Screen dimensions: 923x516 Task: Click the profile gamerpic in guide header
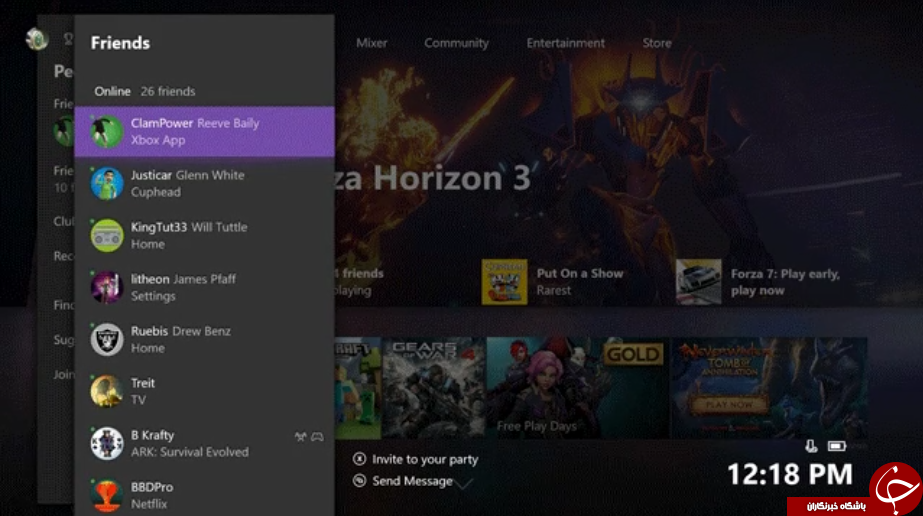pos(36,39)
